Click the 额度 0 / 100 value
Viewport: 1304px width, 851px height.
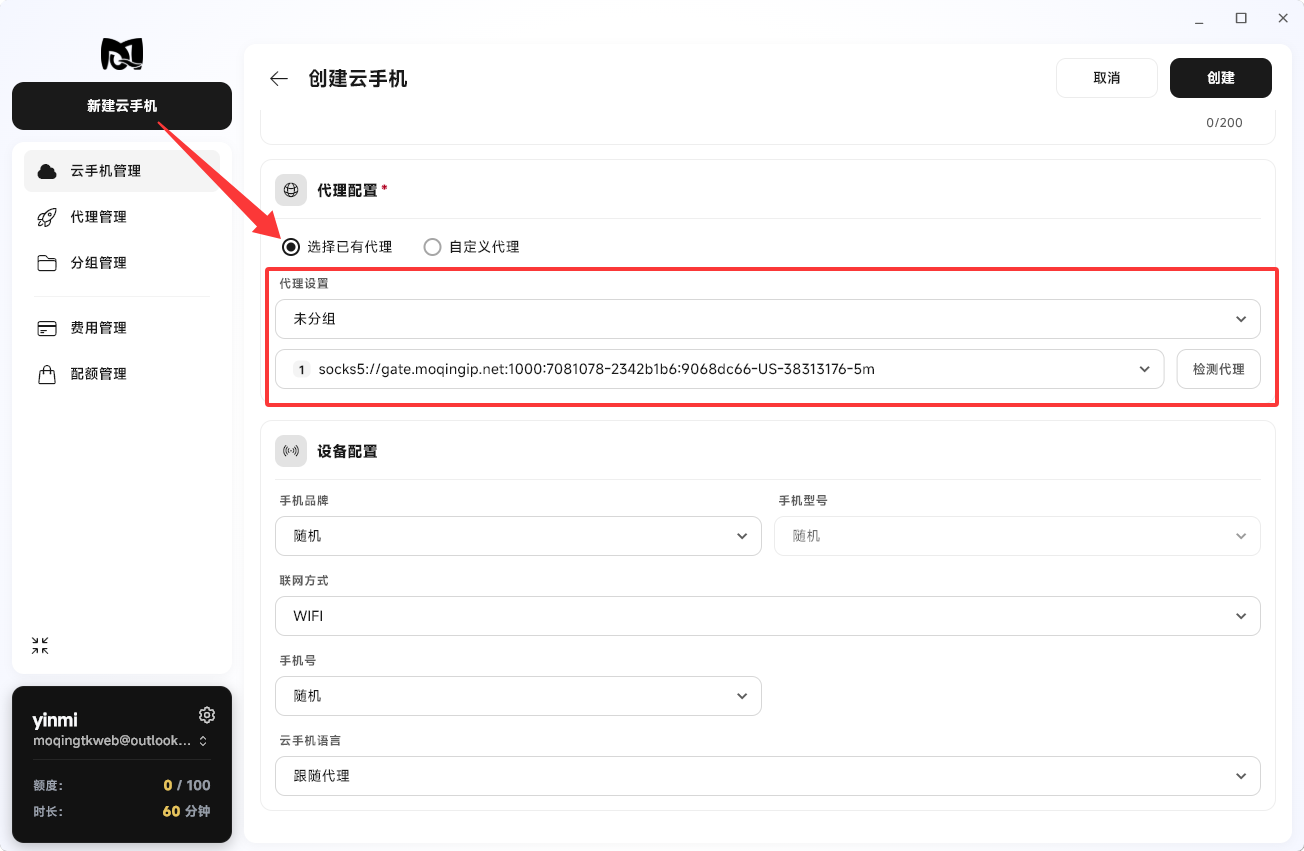[187, 785]
